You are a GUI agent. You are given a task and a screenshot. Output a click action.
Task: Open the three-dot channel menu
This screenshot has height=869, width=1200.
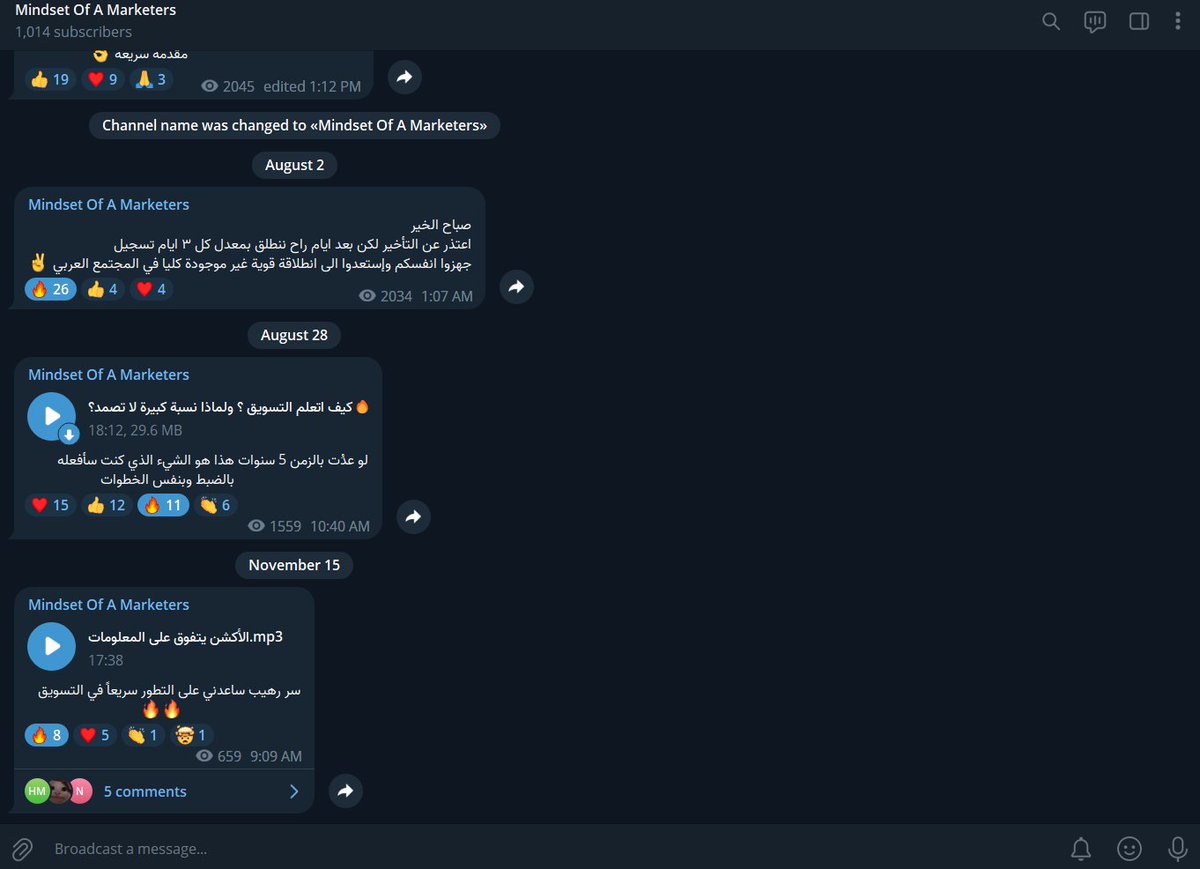pos(1178,21)
